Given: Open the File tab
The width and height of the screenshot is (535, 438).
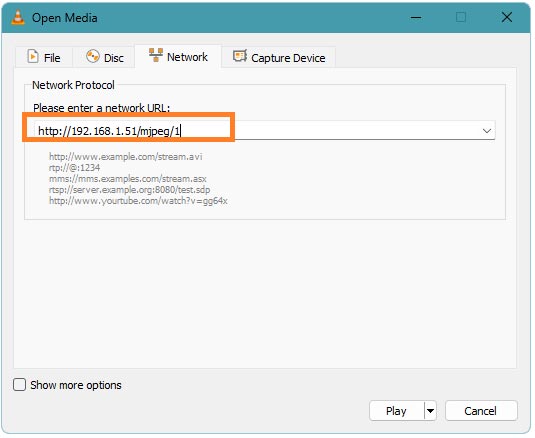Looking at the screenshot, I should [44, 57].
